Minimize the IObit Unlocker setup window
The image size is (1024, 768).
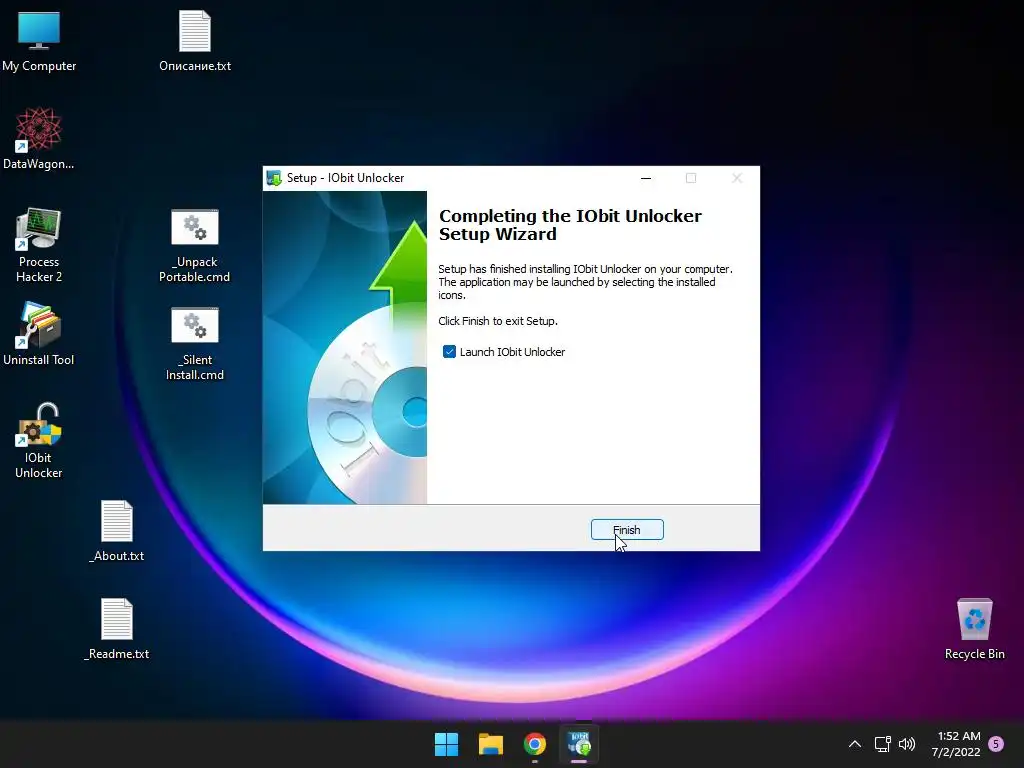coord(646,178)
